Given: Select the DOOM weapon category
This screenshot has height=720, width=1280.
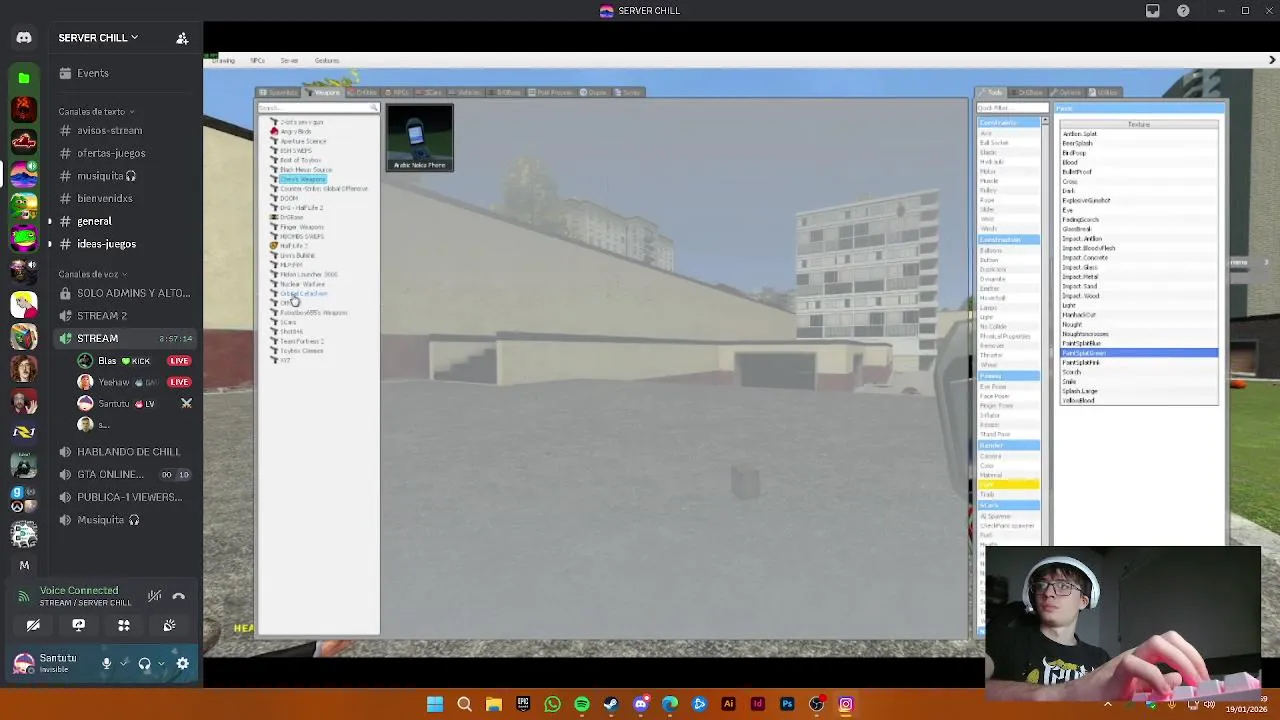Looking at the screenshot, I should [289, 199].
